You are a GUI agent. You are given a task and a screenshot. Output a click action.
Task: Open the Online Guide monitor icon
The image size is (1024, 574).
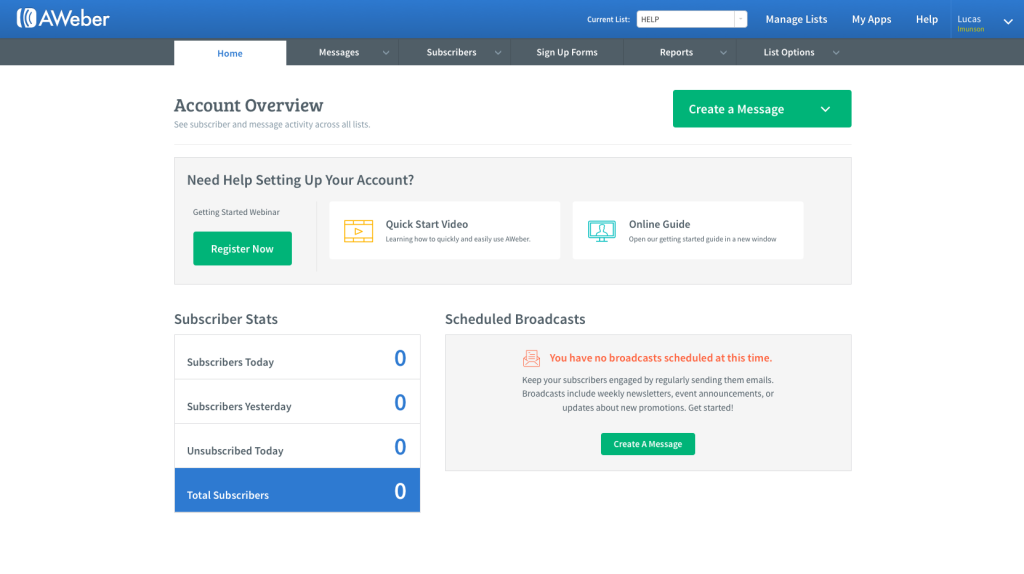pos(601,231)
